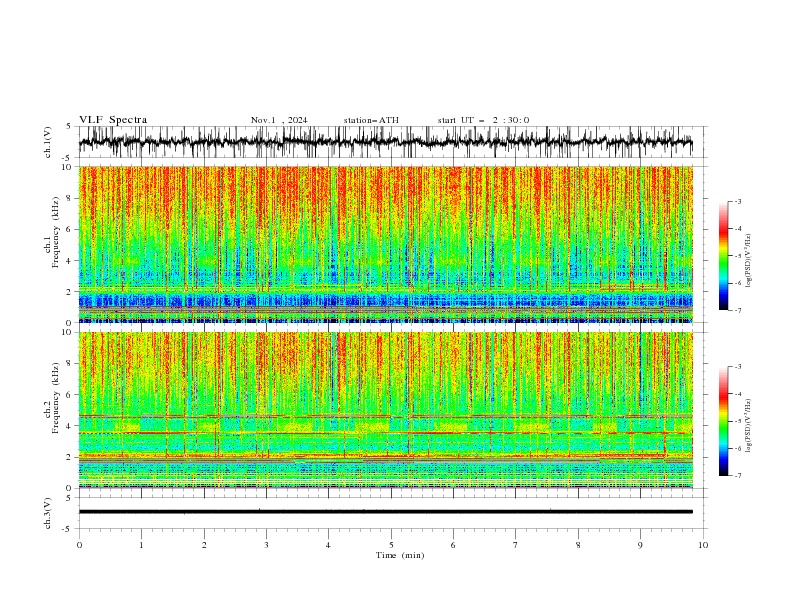This screenshot has height=612, width=792.
Task: Click the 'start UT = 2 :30: 0' text
Action: tap(483, 120)
